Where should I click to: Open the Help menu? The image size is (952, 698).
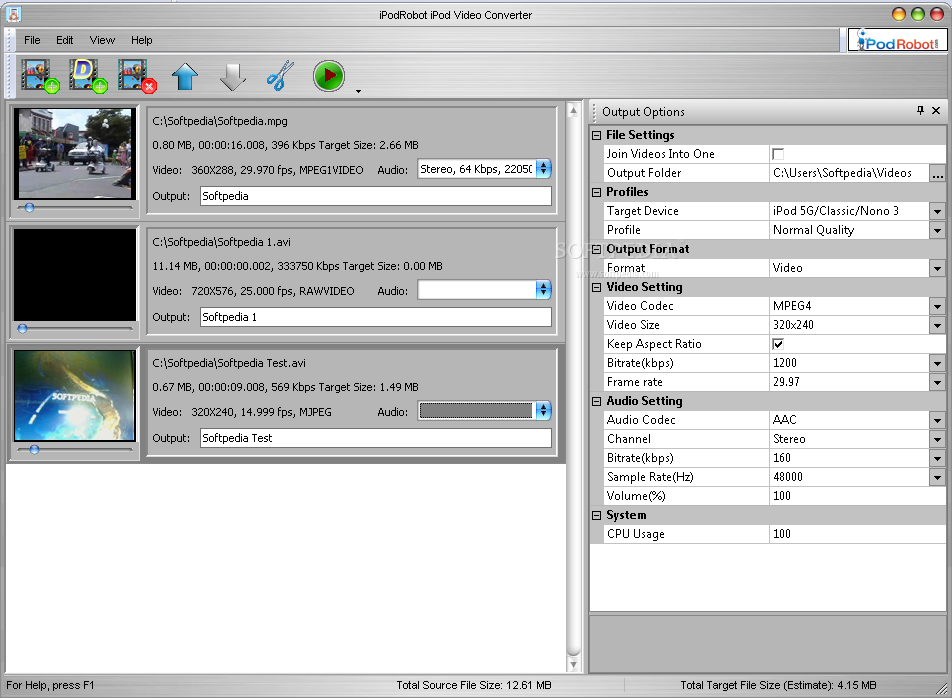[x=141, y=40]
